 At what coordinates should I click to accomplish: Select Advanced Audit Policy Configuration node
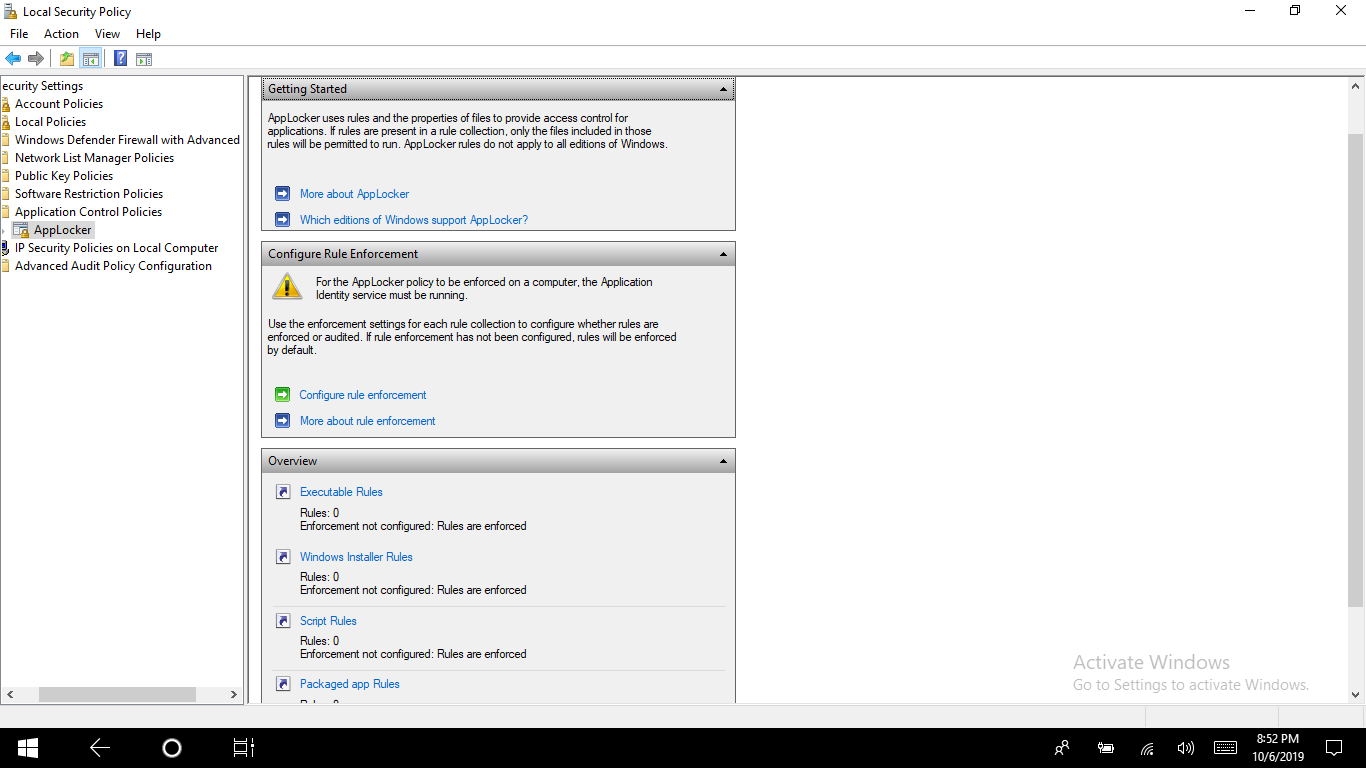click(x=113, y=266)
